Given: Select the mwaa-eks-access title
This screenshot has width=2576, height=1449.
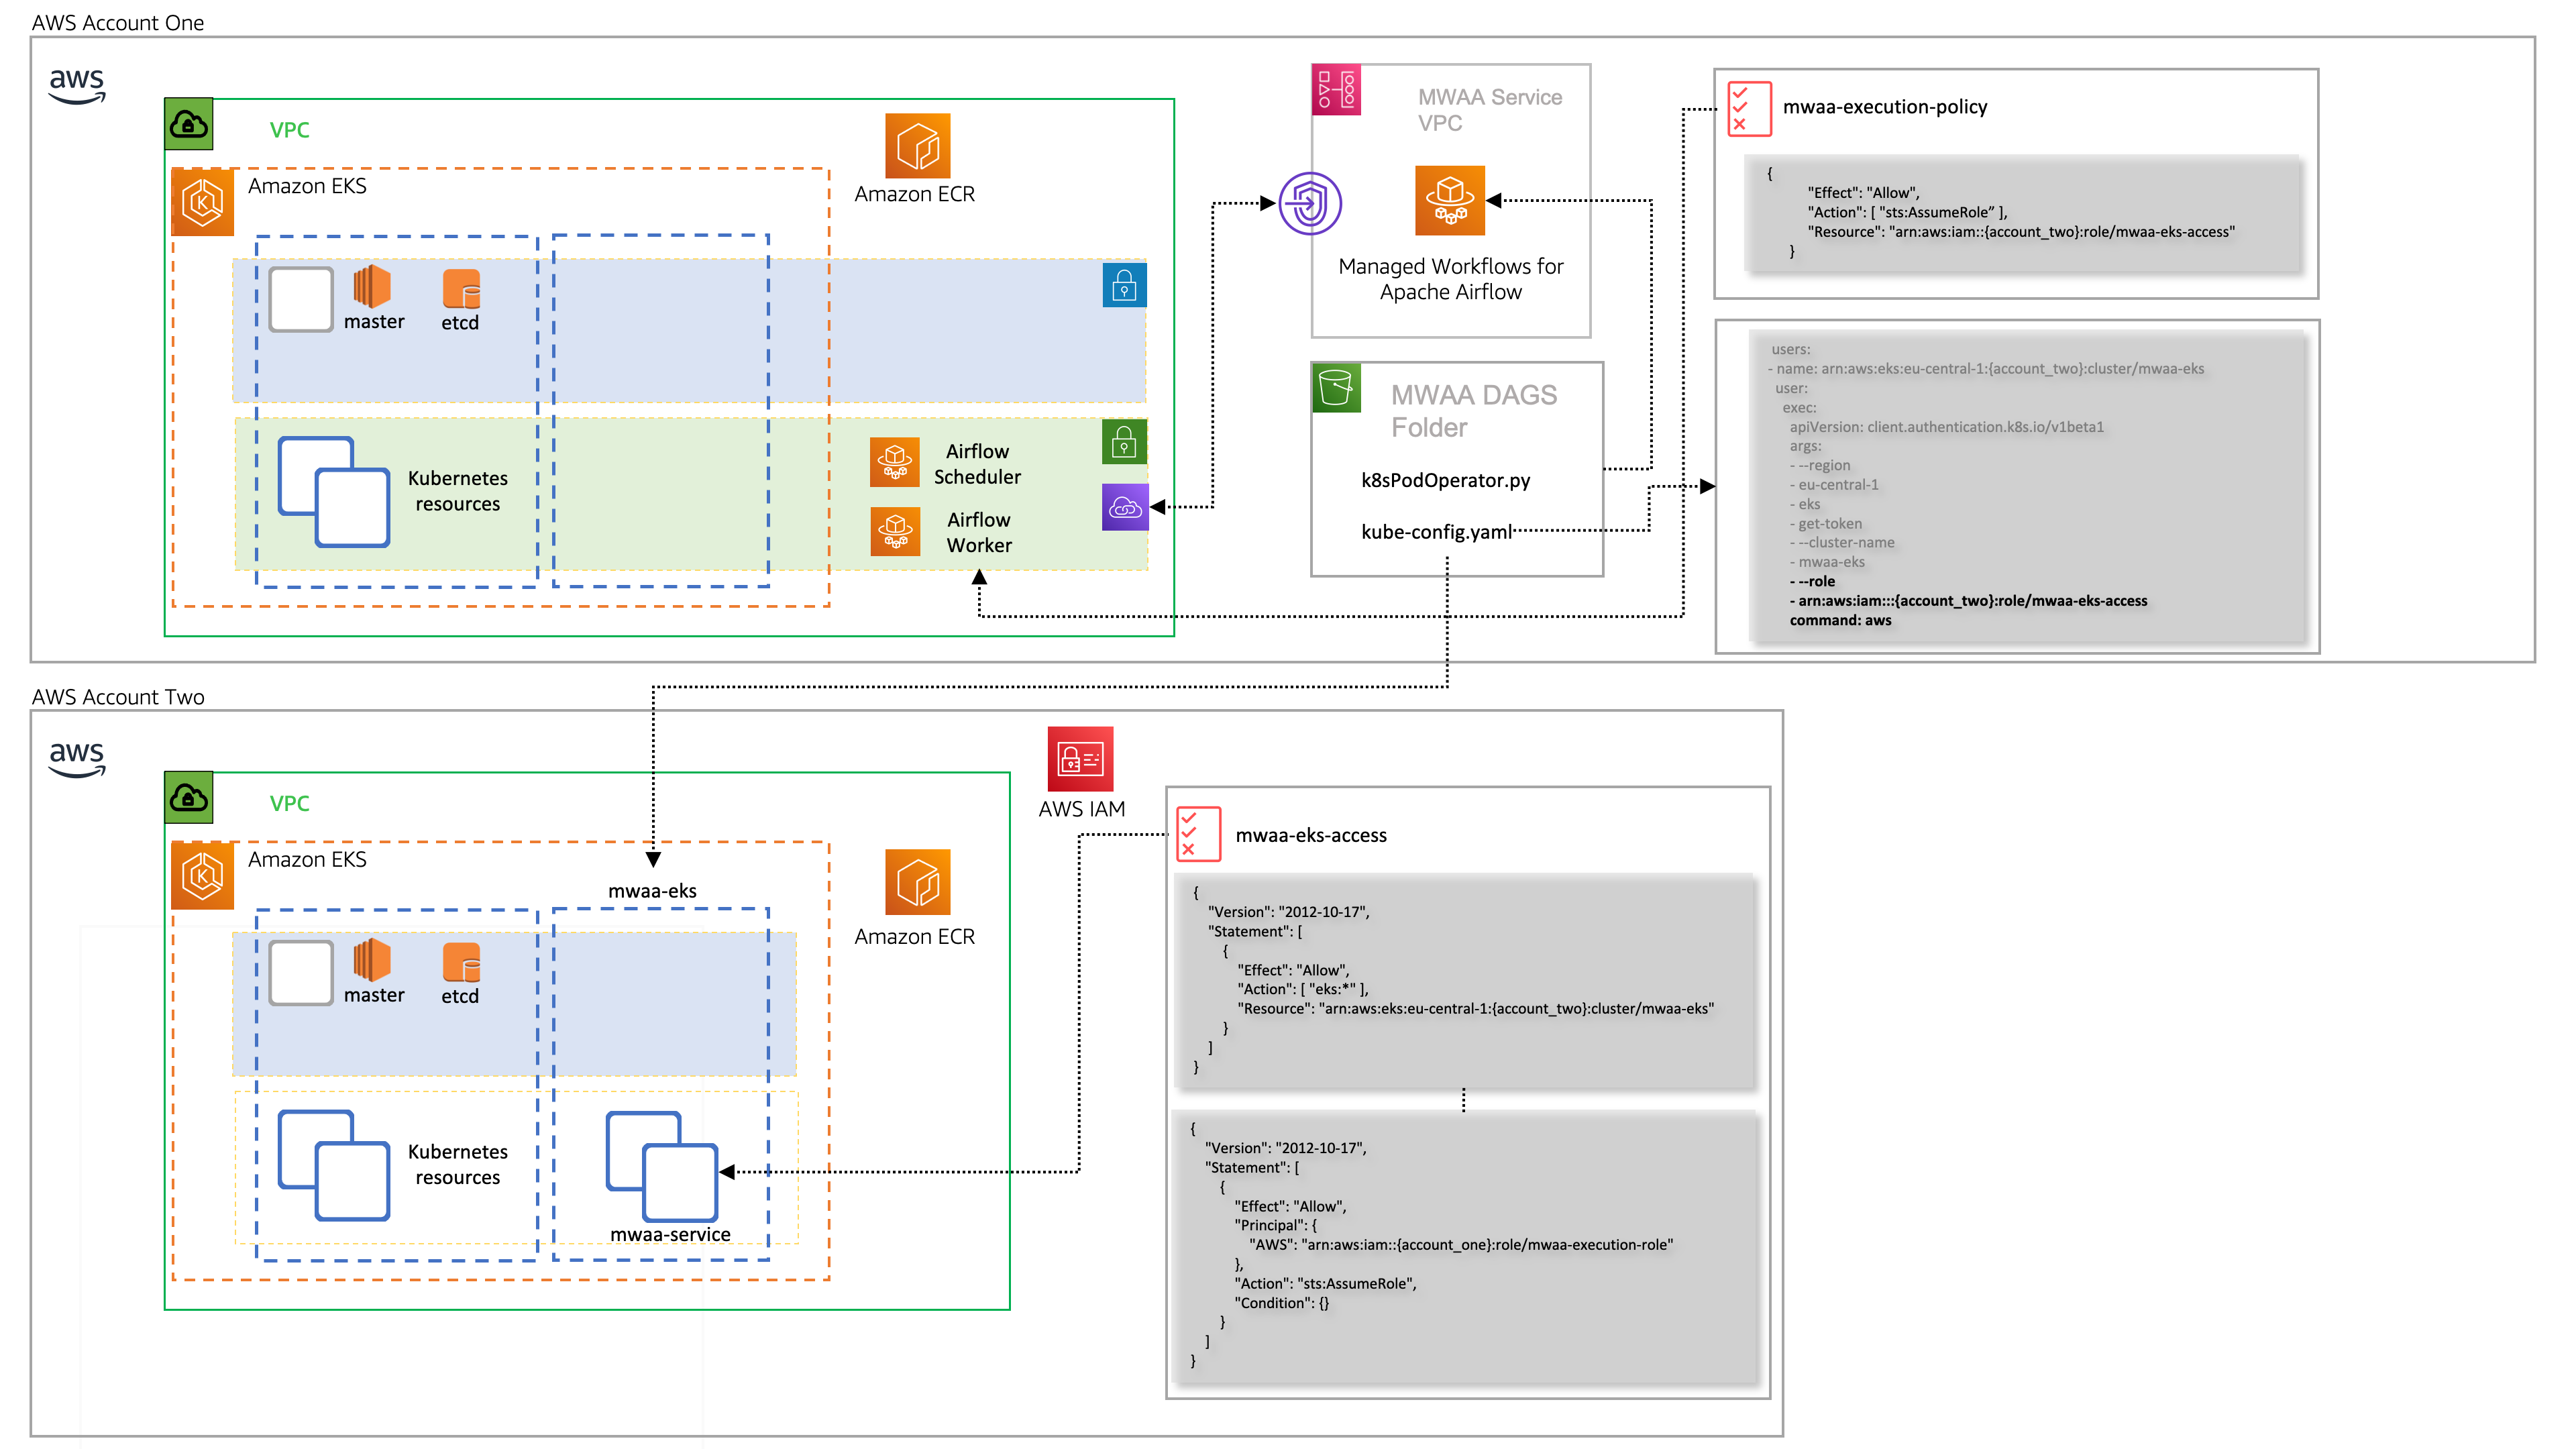Looking at the screenshot, I should point(1311,835).
